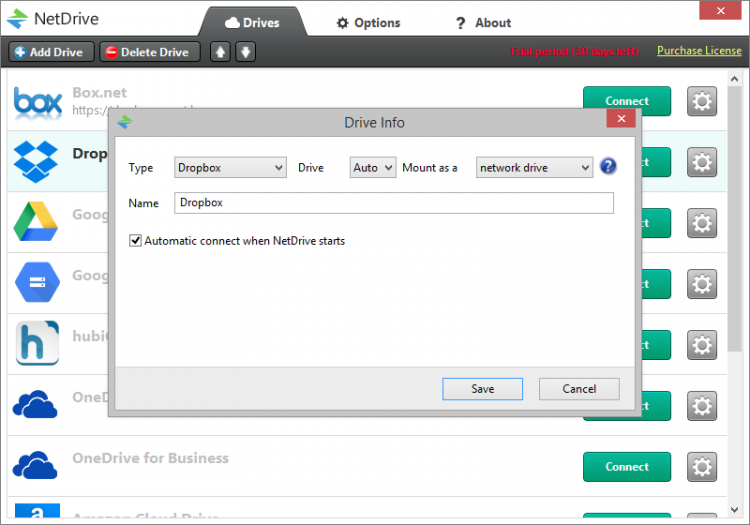Click the Box.net logo icon
Viewport: 750px width, 525px height.
coord(38,102)
